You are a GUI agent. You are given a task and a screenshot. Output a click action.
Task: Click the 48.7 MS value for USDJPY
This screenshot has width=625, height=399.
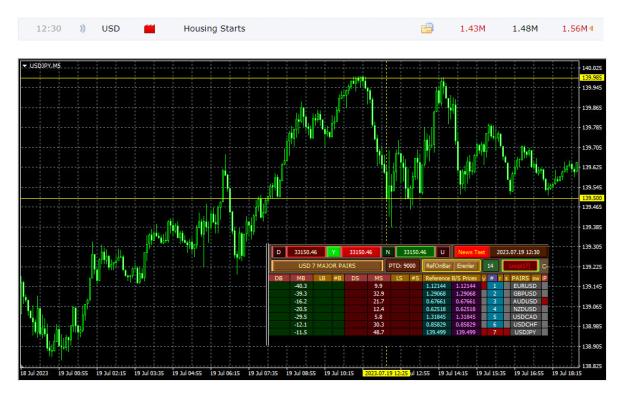pos(378,332)
